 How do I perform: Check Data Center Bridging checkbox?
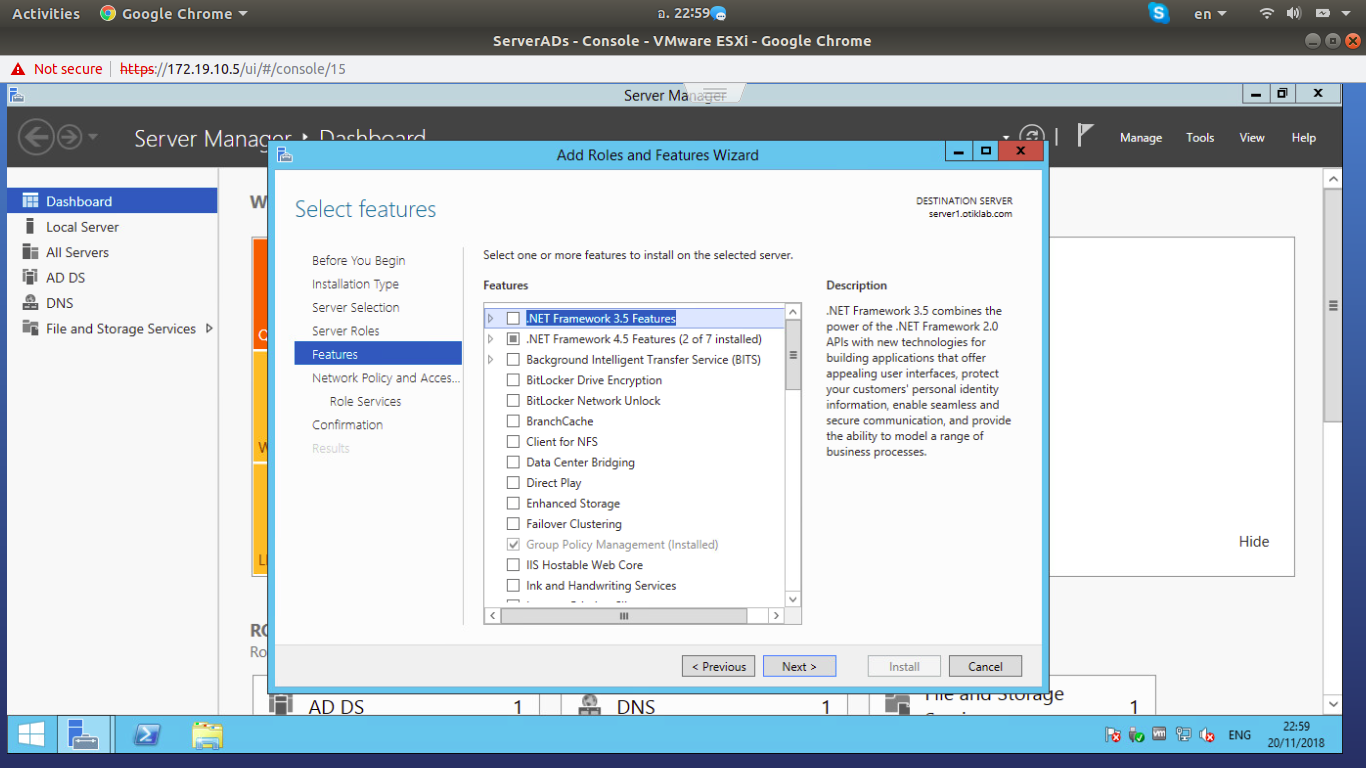pos(513,462)
